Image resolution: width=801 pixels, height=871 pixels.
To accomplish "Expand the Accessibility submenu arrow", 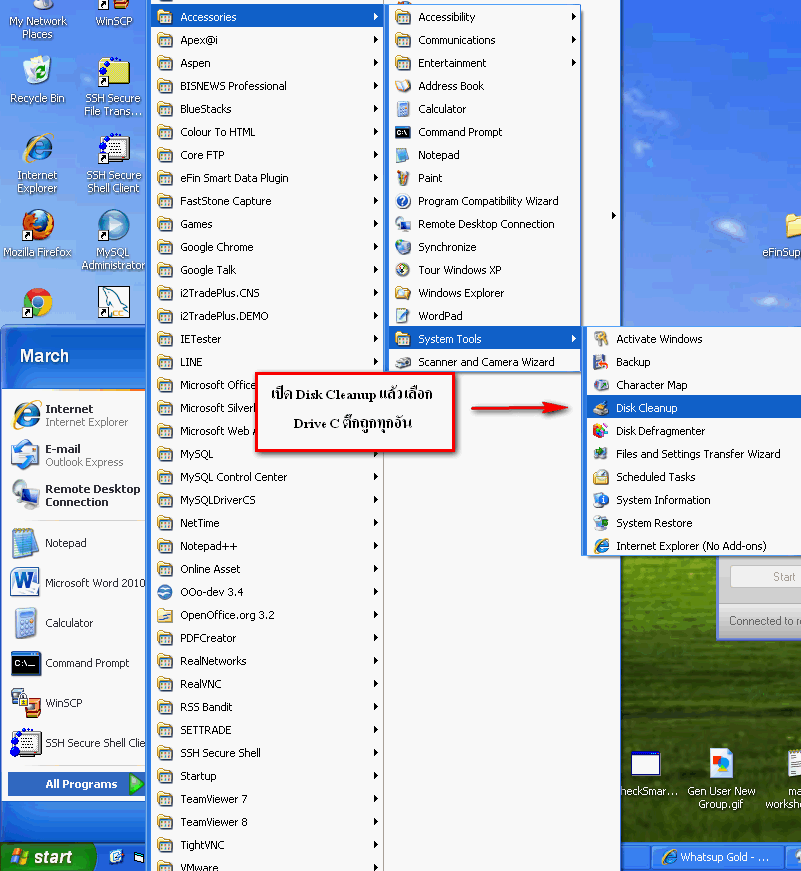I will coord(573,17).
